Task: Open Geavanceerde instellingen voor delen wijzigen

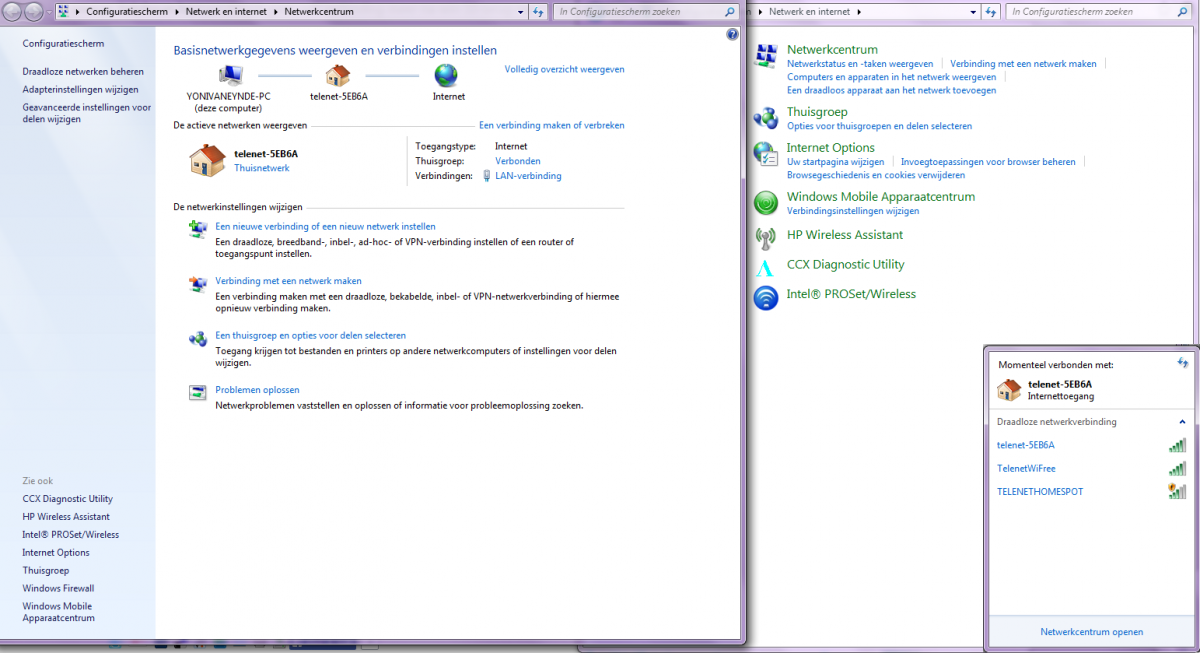Action: tap(87, 113)
